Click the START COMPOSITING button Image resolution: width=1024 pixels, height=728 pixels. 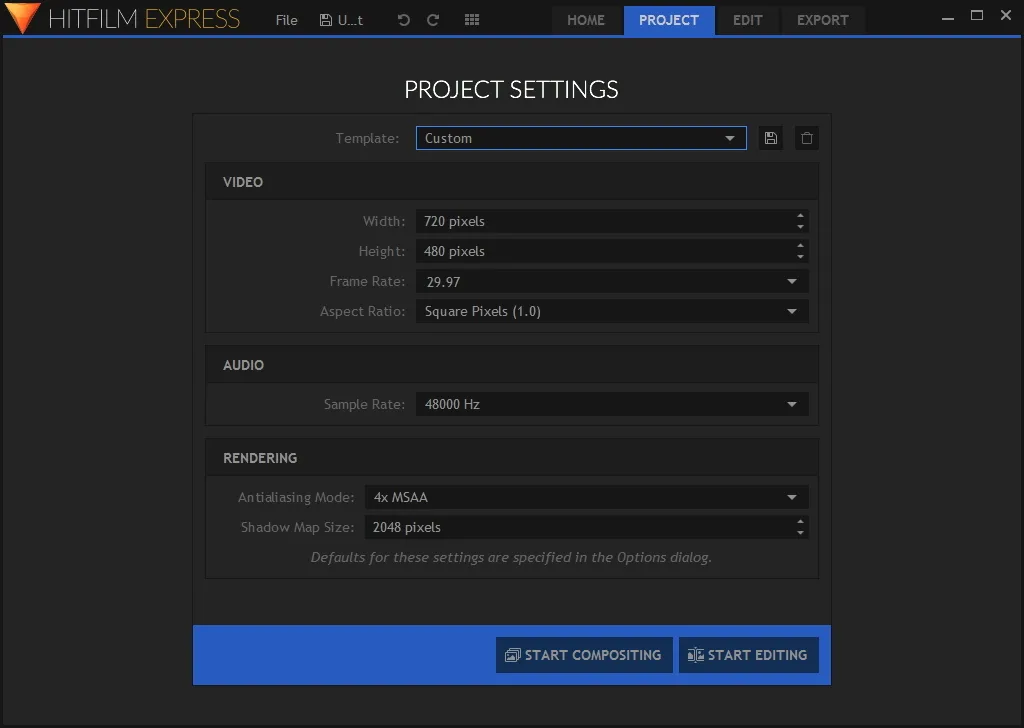(584, 655)
